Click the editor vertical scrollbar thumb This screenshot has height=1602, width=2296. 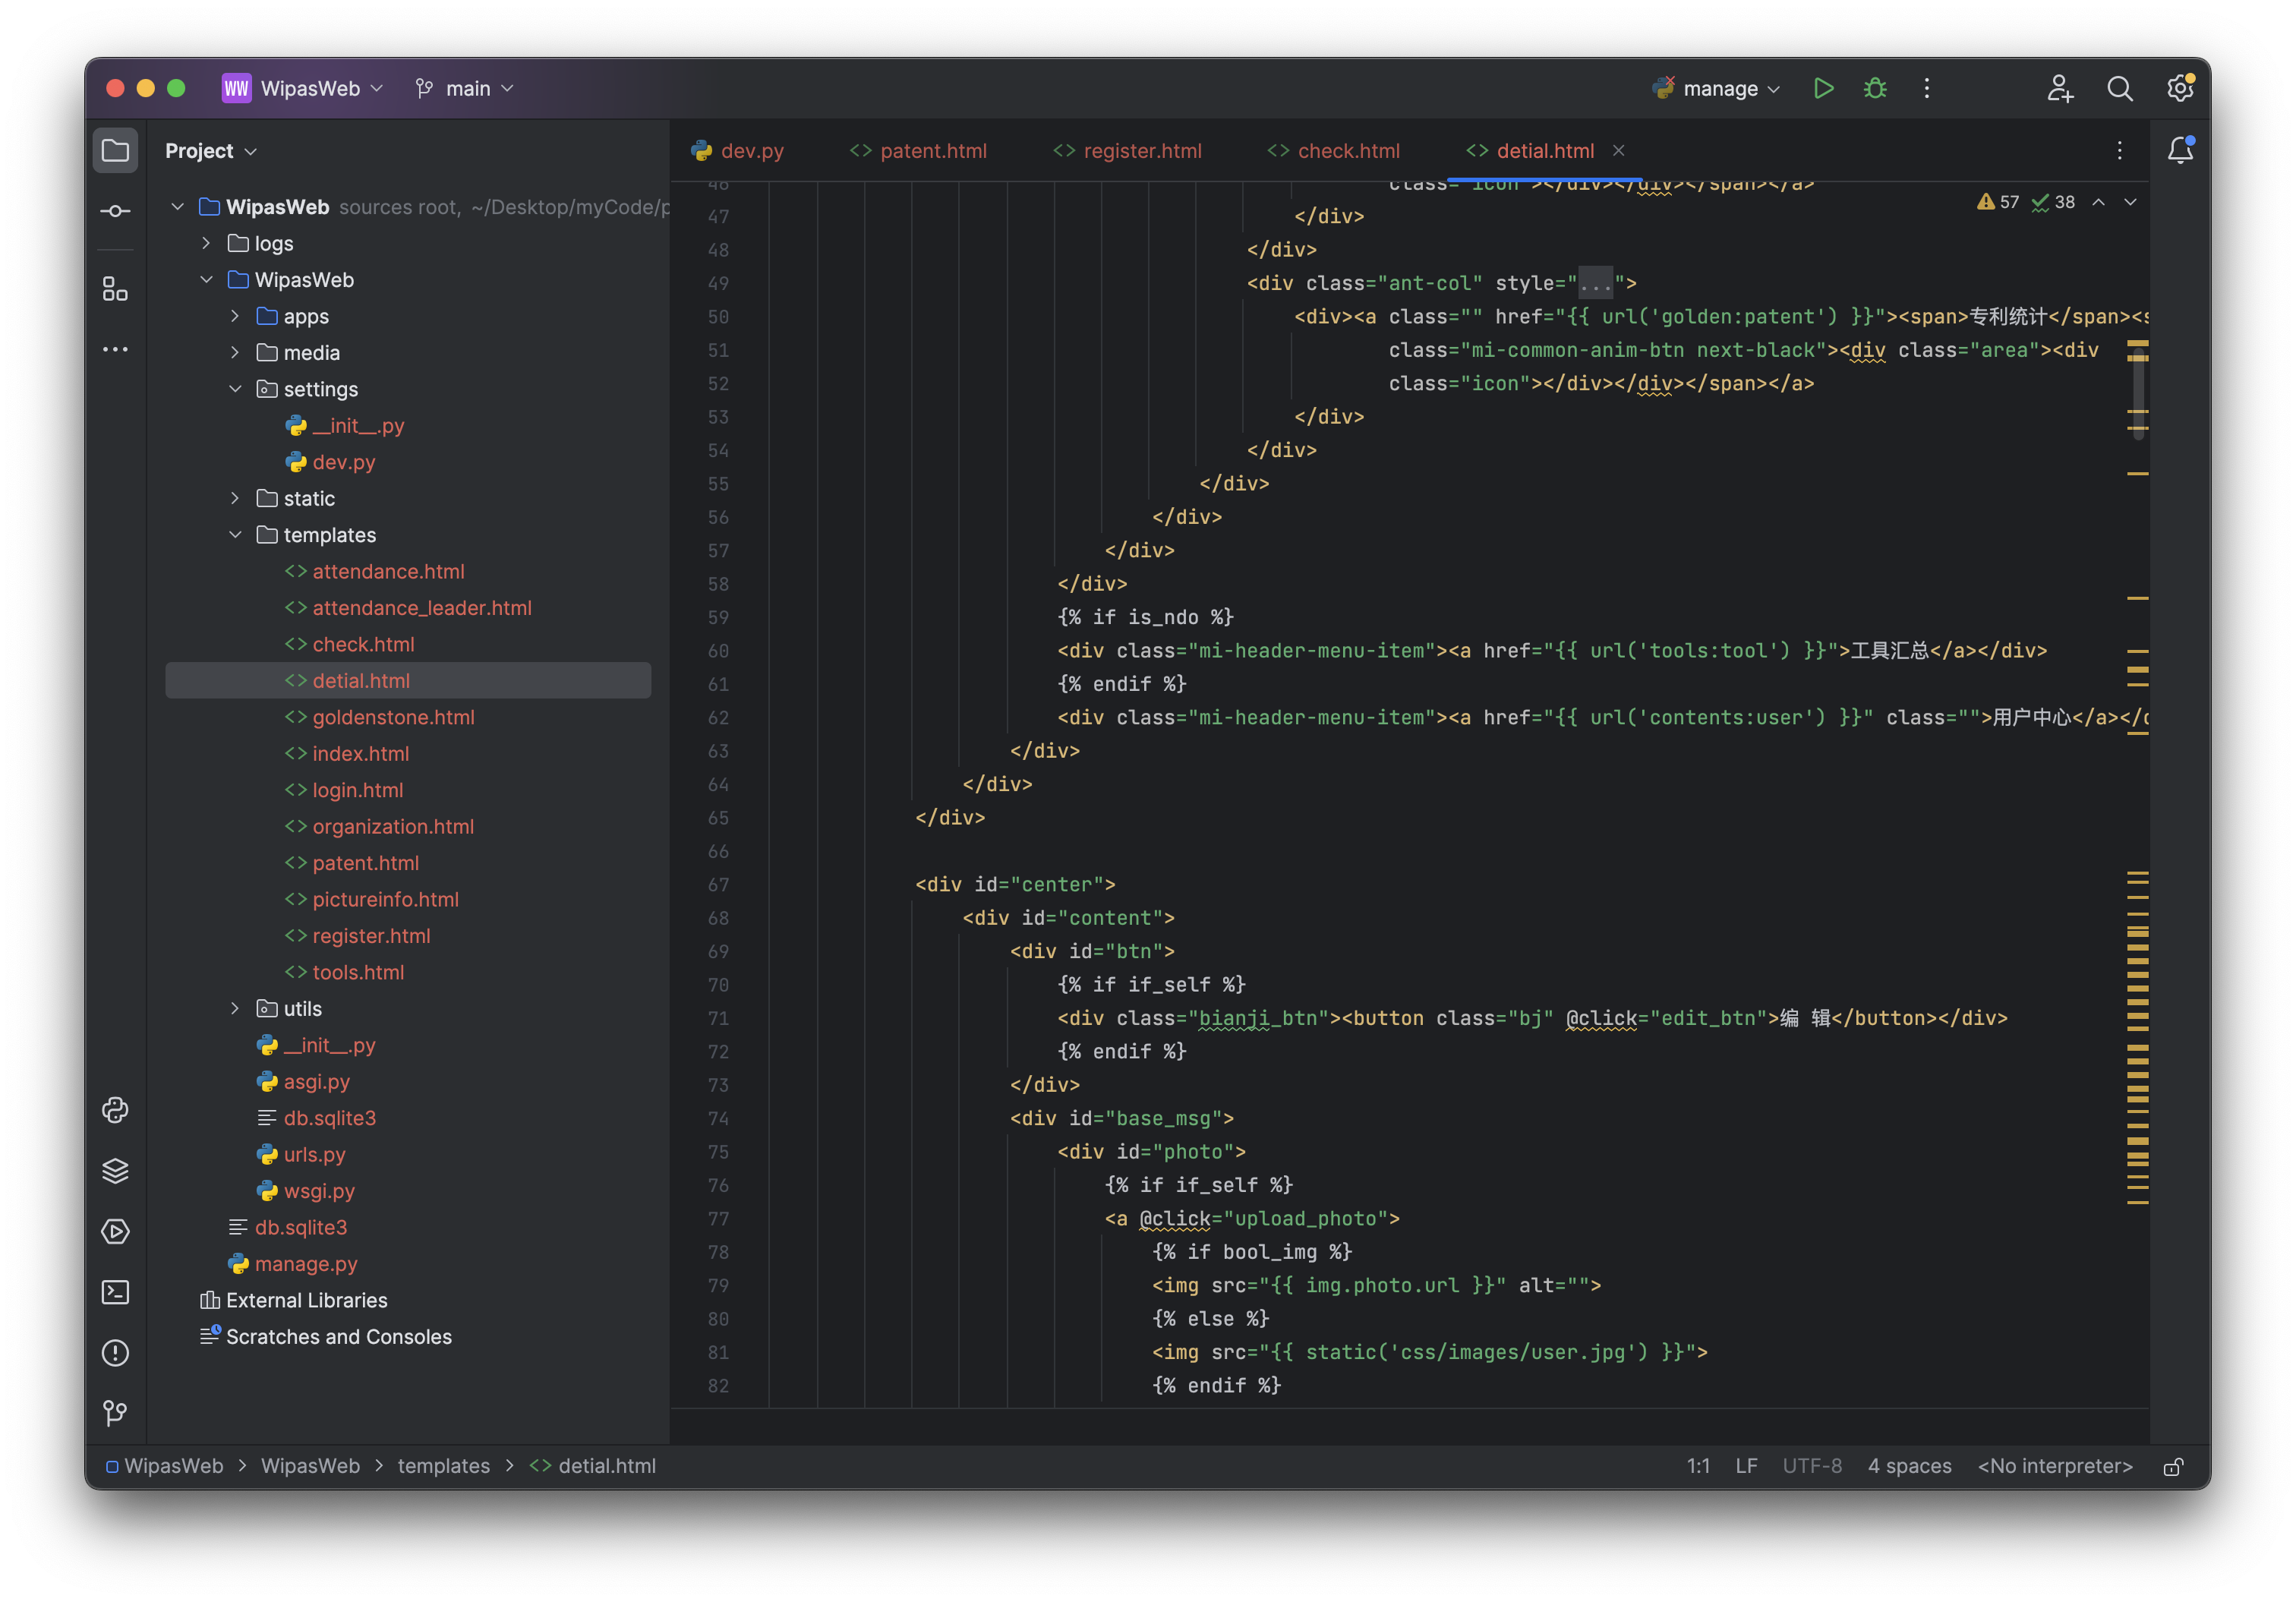point(2138,395)
